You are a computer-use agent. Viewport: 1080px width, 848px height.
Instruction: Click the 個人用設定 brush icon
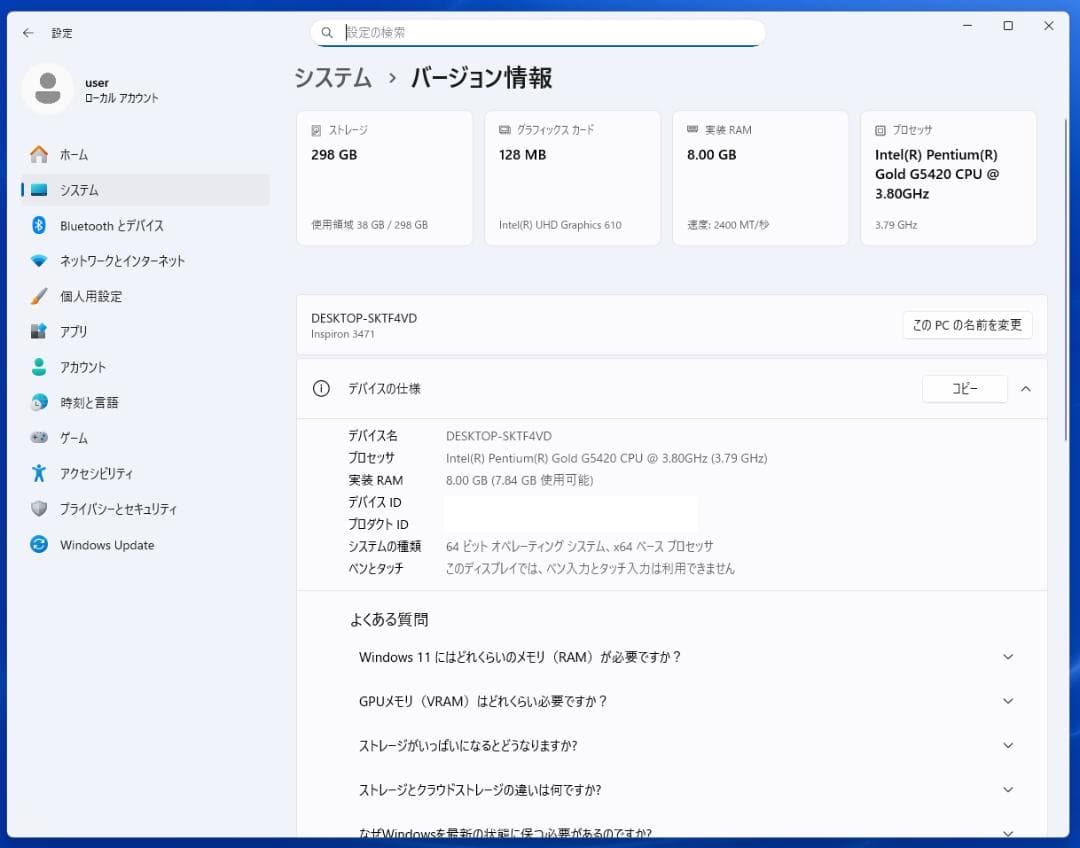point(38,296)
